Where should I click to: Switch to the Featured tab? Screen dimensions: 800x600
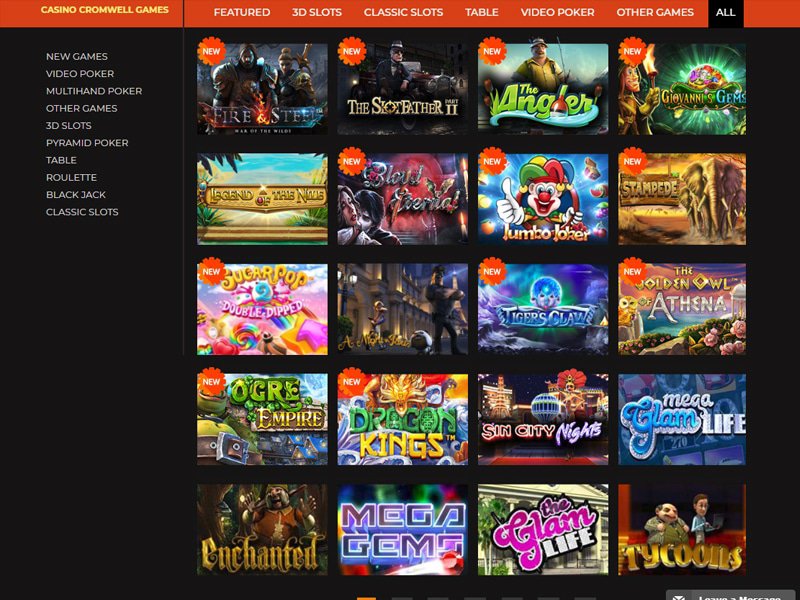(242, 12)
